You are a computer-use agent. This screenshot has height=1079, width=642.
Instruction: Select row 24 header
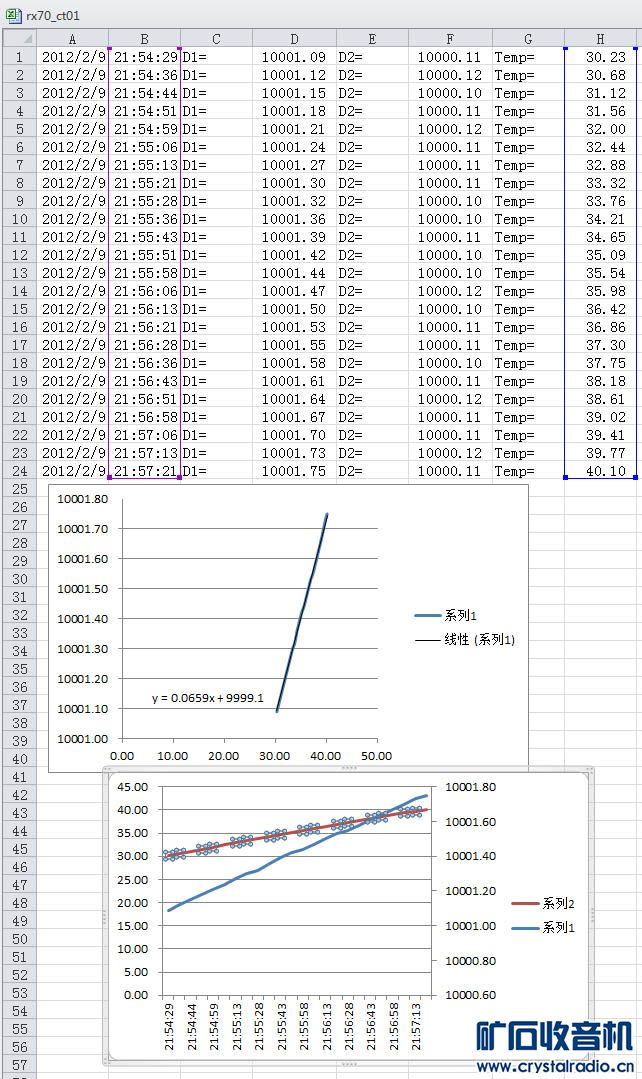tap(19, 471)
